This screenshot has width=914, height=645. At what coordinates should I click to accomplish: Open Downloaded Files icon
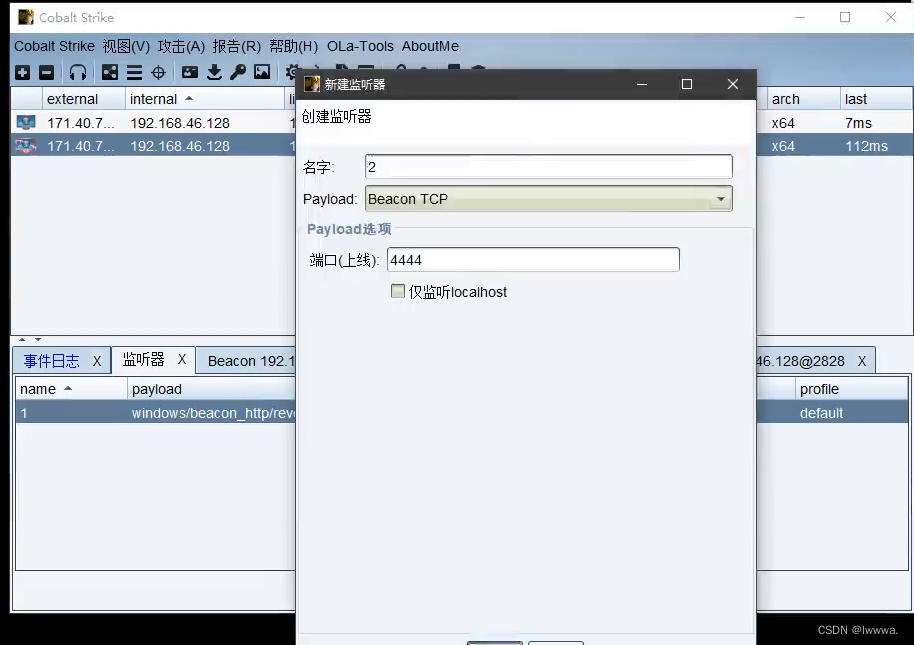pyautogui.click(x=215, y=73)
